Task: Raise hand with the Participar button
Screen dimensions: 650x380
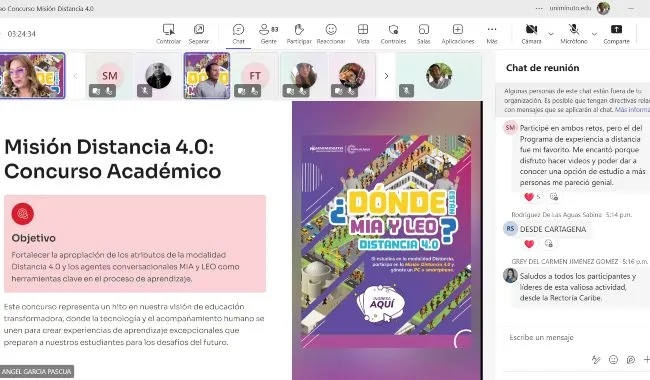Action: [x=299, y=34]
